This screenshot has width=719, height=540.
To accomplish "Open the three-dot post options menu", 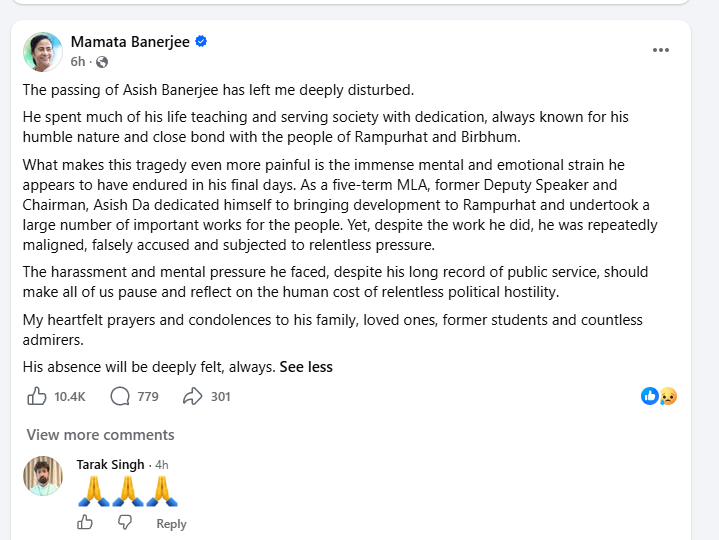I will pos(661,50).
